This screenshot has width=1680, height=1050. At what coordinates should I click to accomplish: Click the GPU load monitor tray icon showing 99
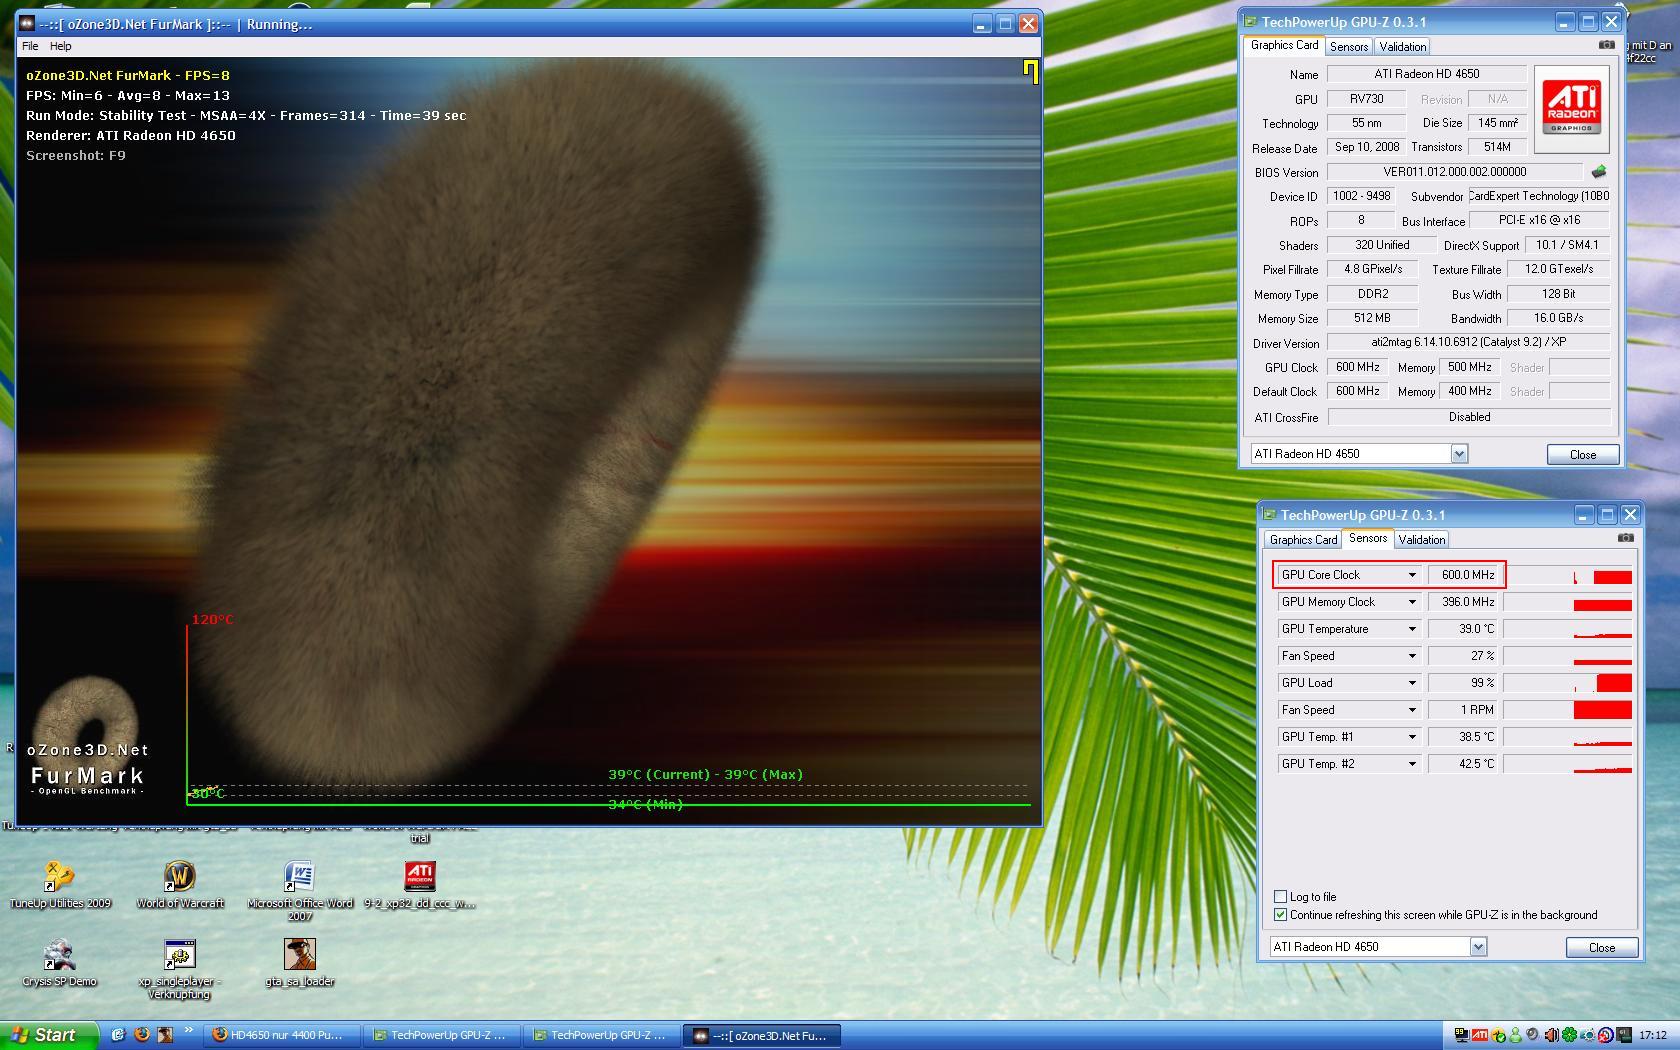click(x=1461, y=1035)
